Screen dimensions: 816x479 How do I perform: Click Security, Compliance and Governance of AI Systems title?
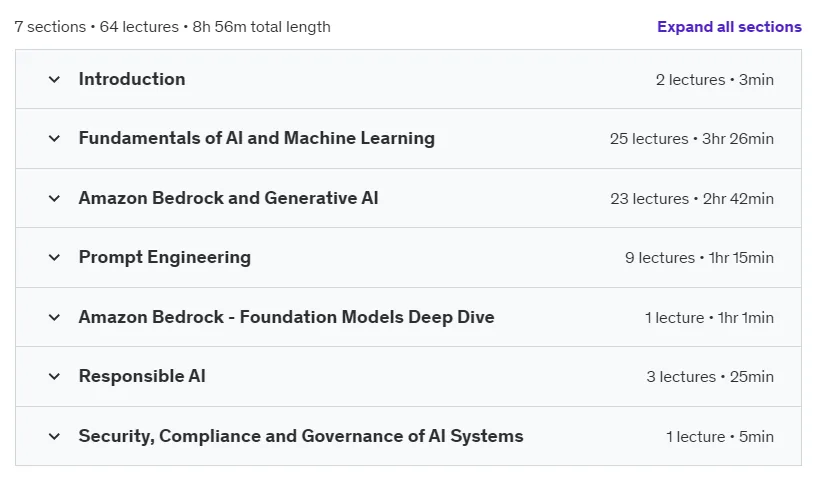[301, 436]
